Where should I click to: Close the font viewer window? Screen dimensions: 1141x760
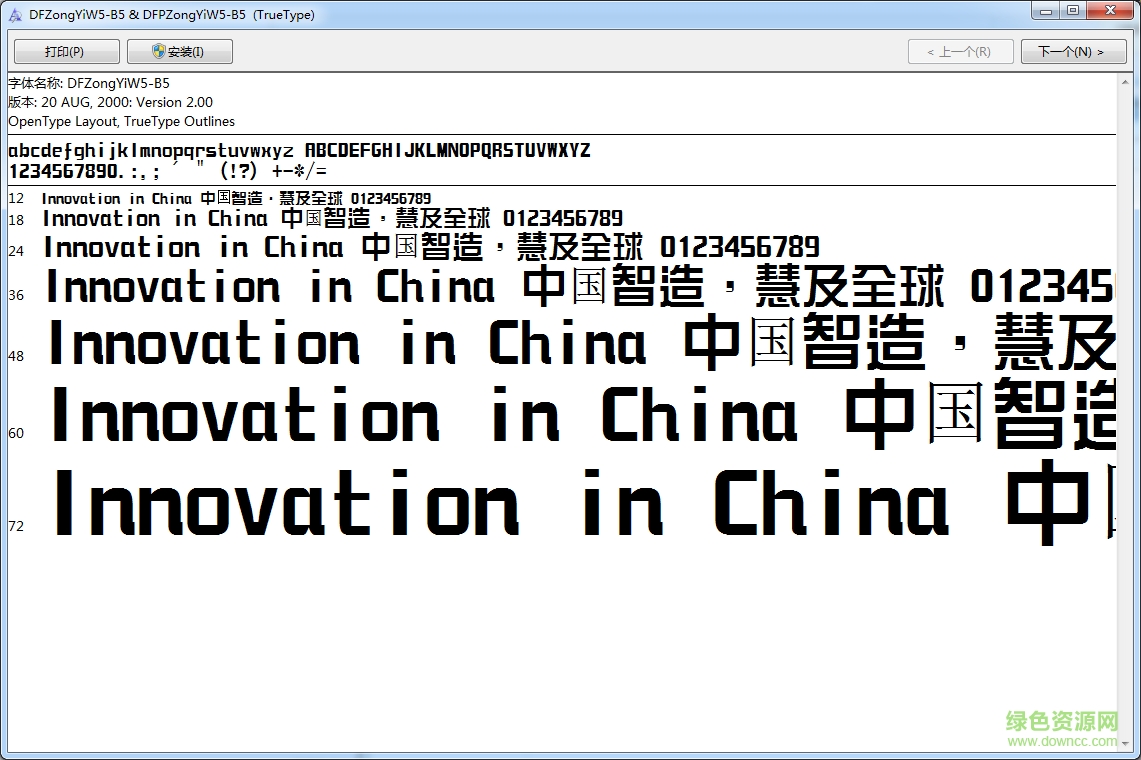point(1110,10)
